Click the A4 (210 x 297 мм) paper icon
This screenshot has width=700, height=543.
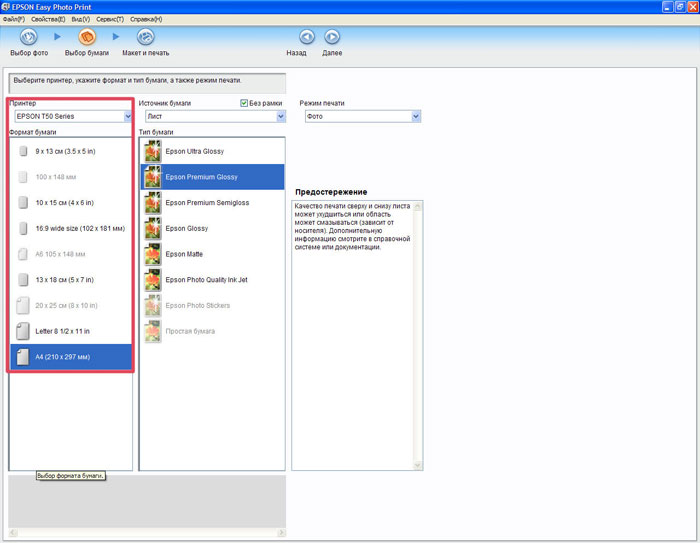coord(23,357)
